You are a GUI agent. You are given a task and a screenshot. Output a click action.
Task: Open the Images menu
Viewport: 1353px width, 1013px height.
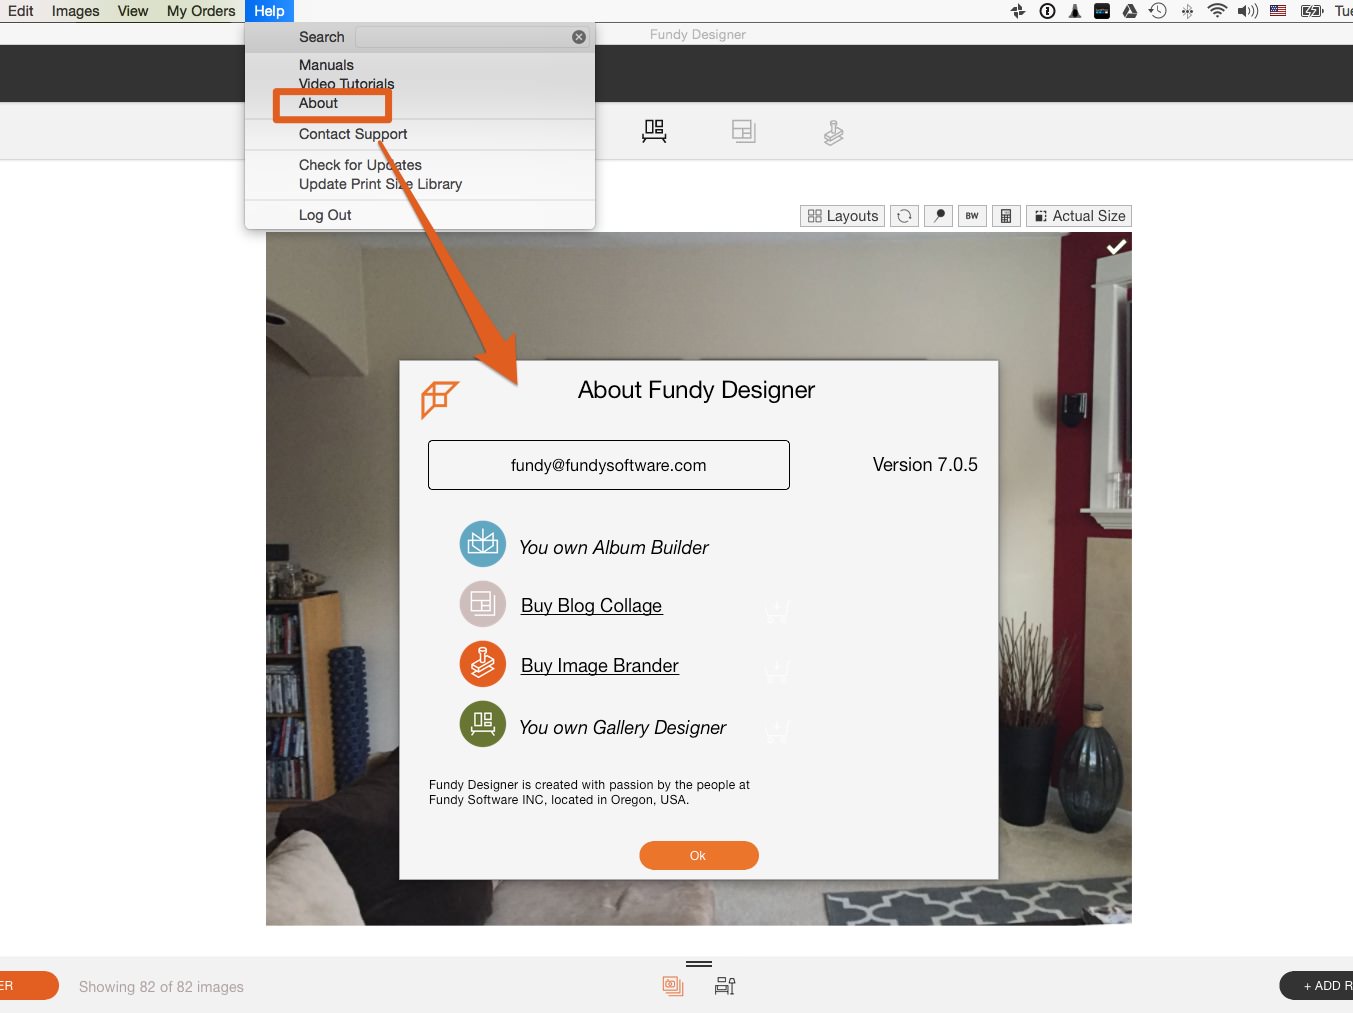pos(76,11)
